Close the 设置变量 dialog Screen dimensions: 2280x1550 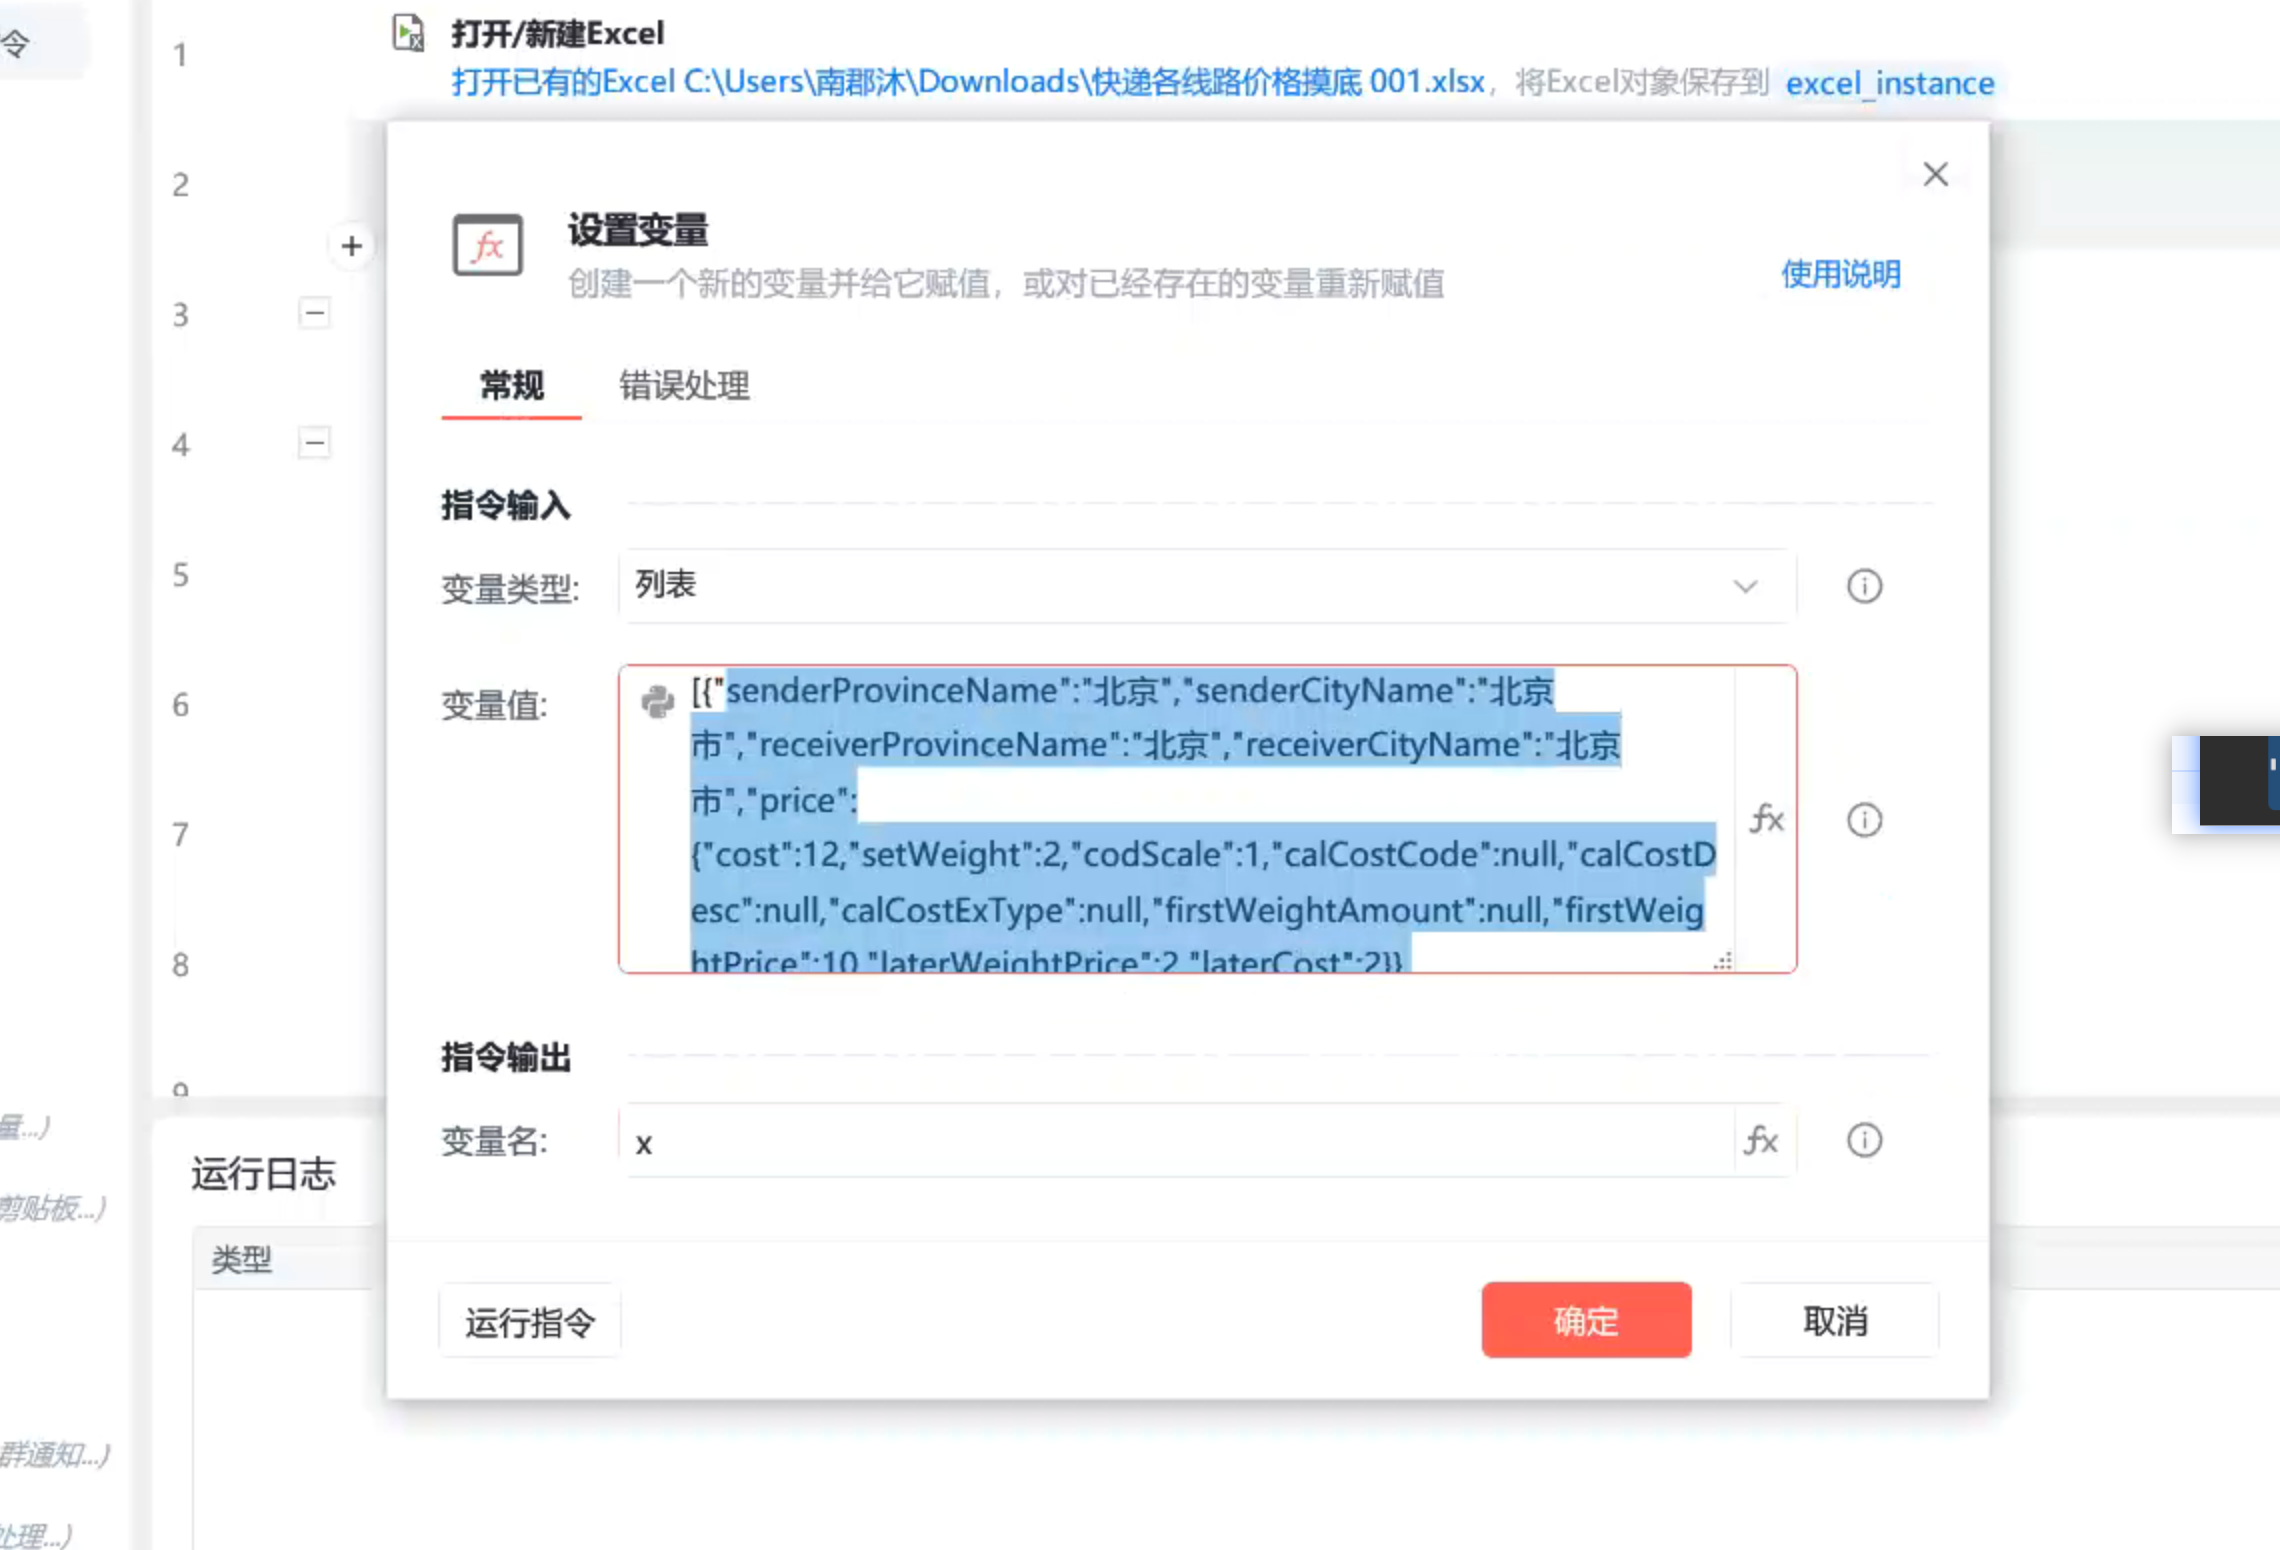point(1935,174)
